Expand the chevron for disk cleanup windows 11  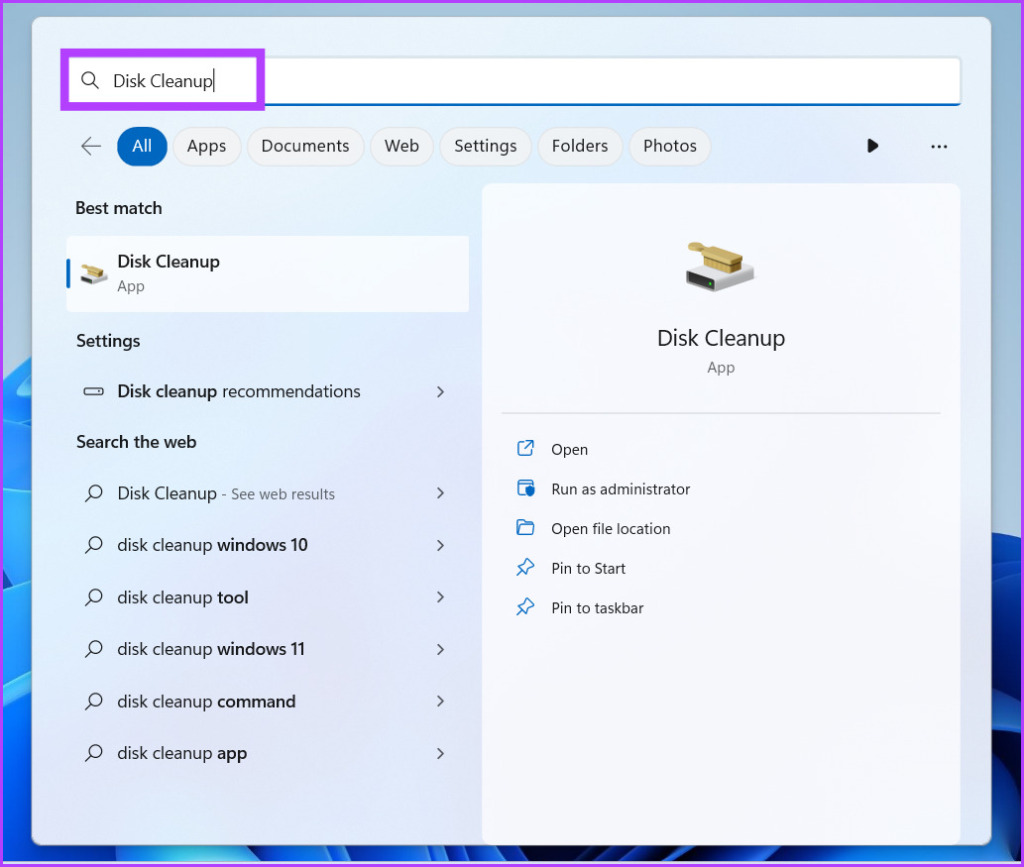coord(440,649)
